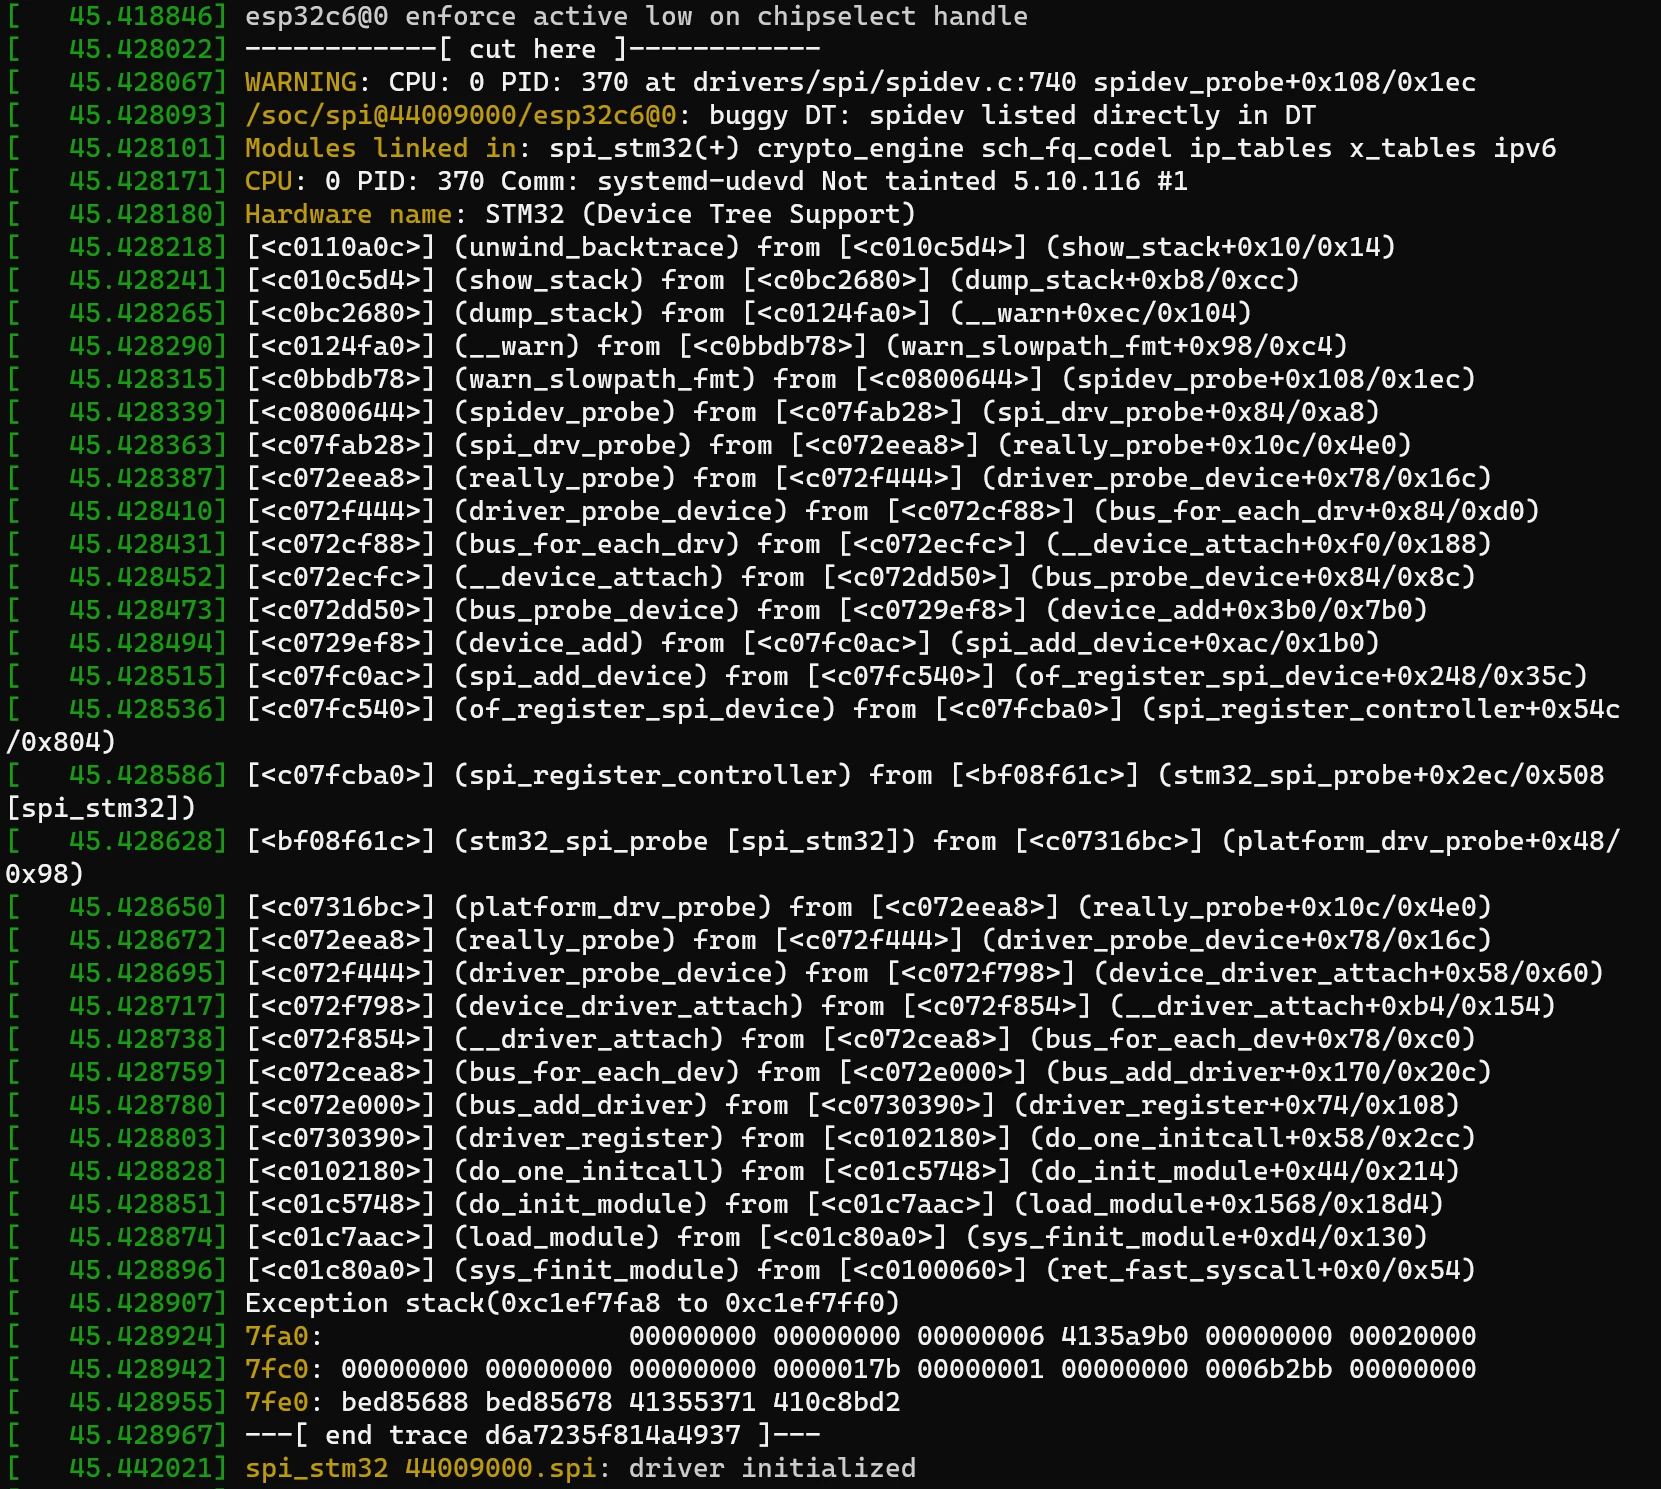Click the crypto_engine module name
This screenshot has width=1661, height=1489.
pyautogui.click(x=861, y=148)
